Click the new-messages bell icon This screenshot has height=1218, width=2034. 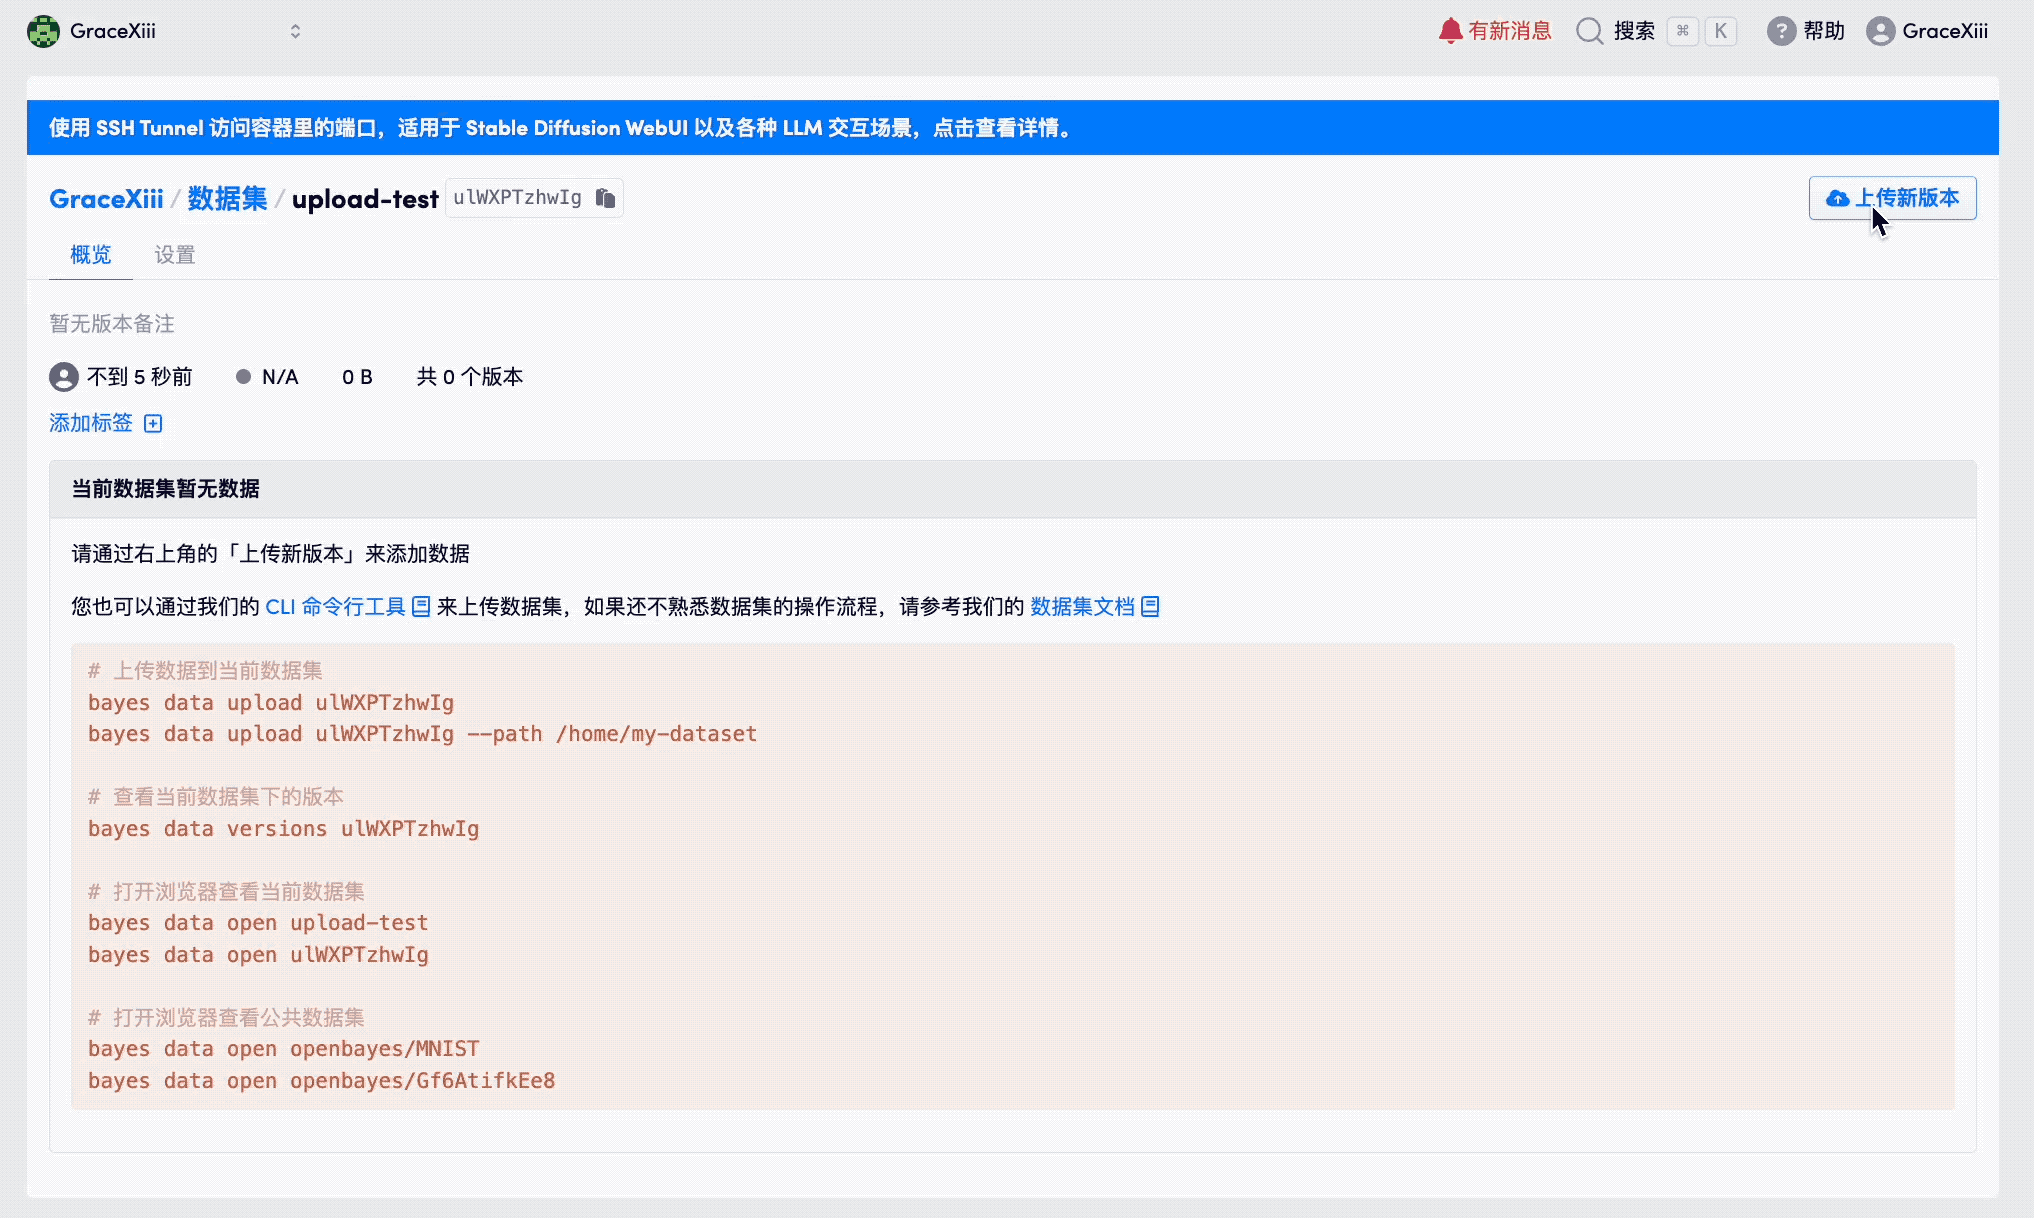tap(1450, 31)
